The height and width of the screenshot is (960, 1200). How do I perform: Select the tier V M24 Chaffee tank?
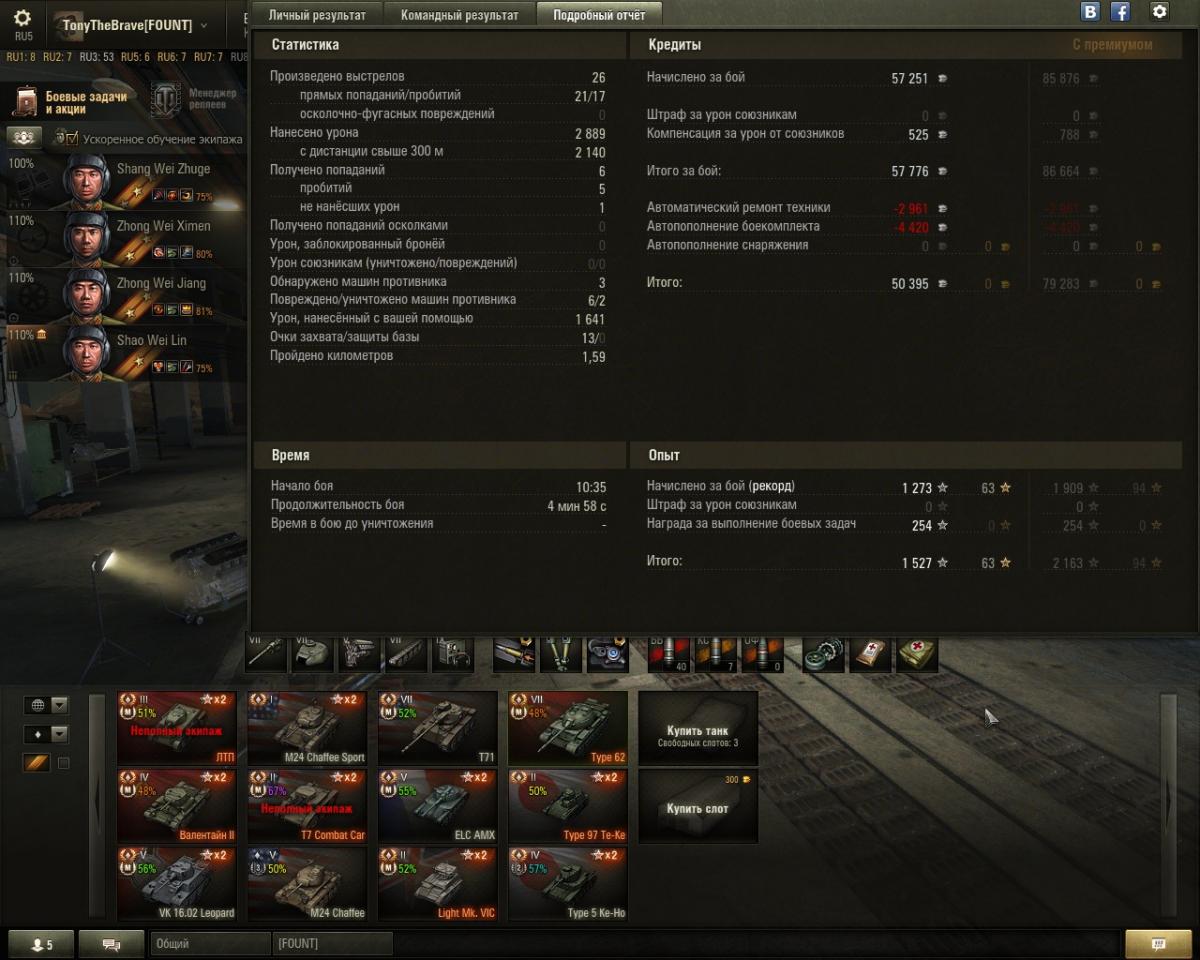pos(307,884)
